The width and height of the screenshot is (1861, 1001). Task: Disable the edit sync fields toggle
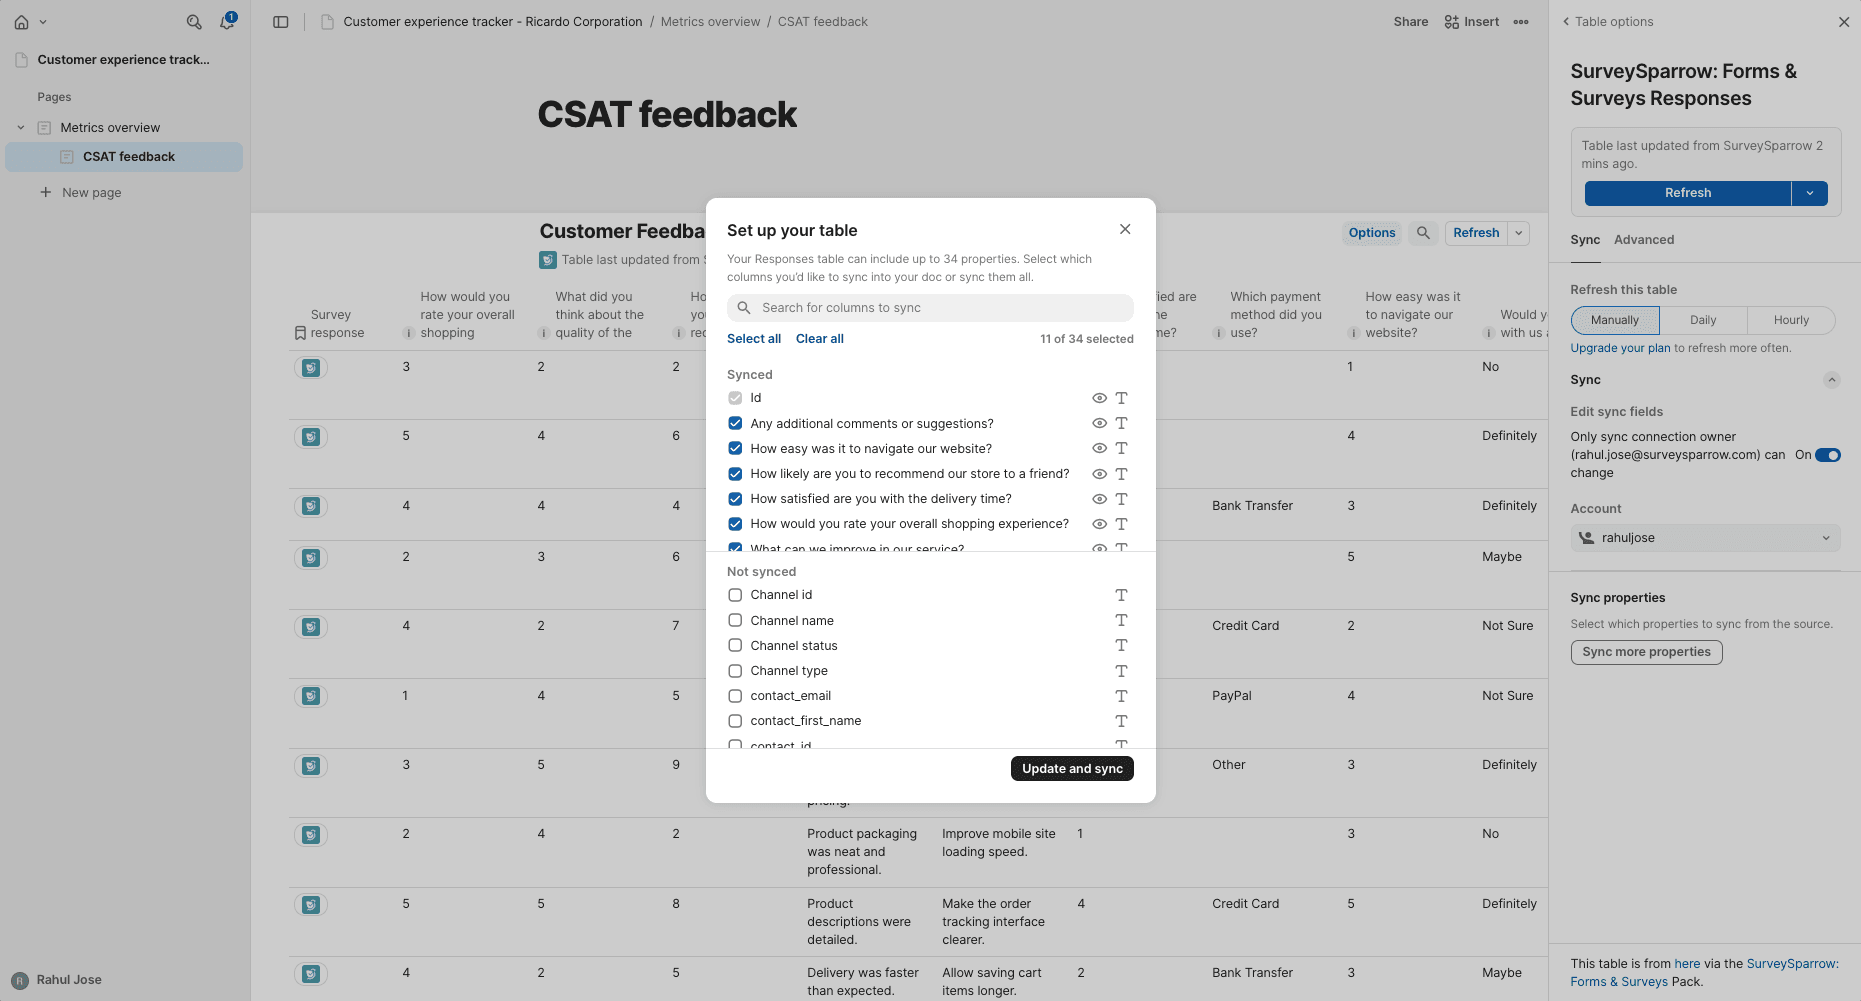point(1827,455)
